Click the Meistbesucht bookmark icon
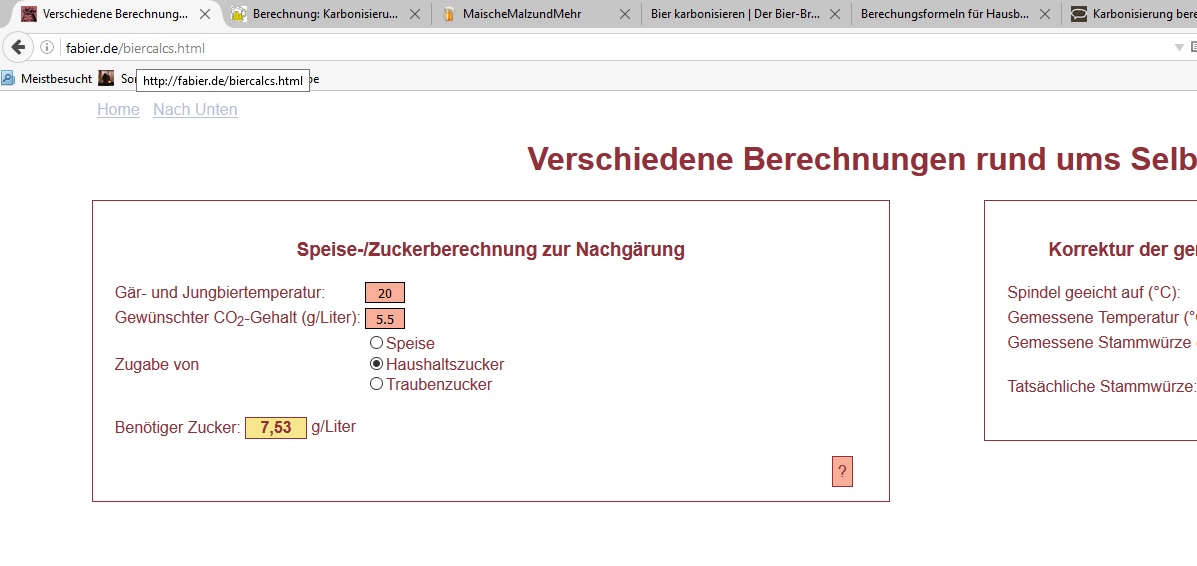The height and width of the screenshot is (566, 1197). pos(8,78)
